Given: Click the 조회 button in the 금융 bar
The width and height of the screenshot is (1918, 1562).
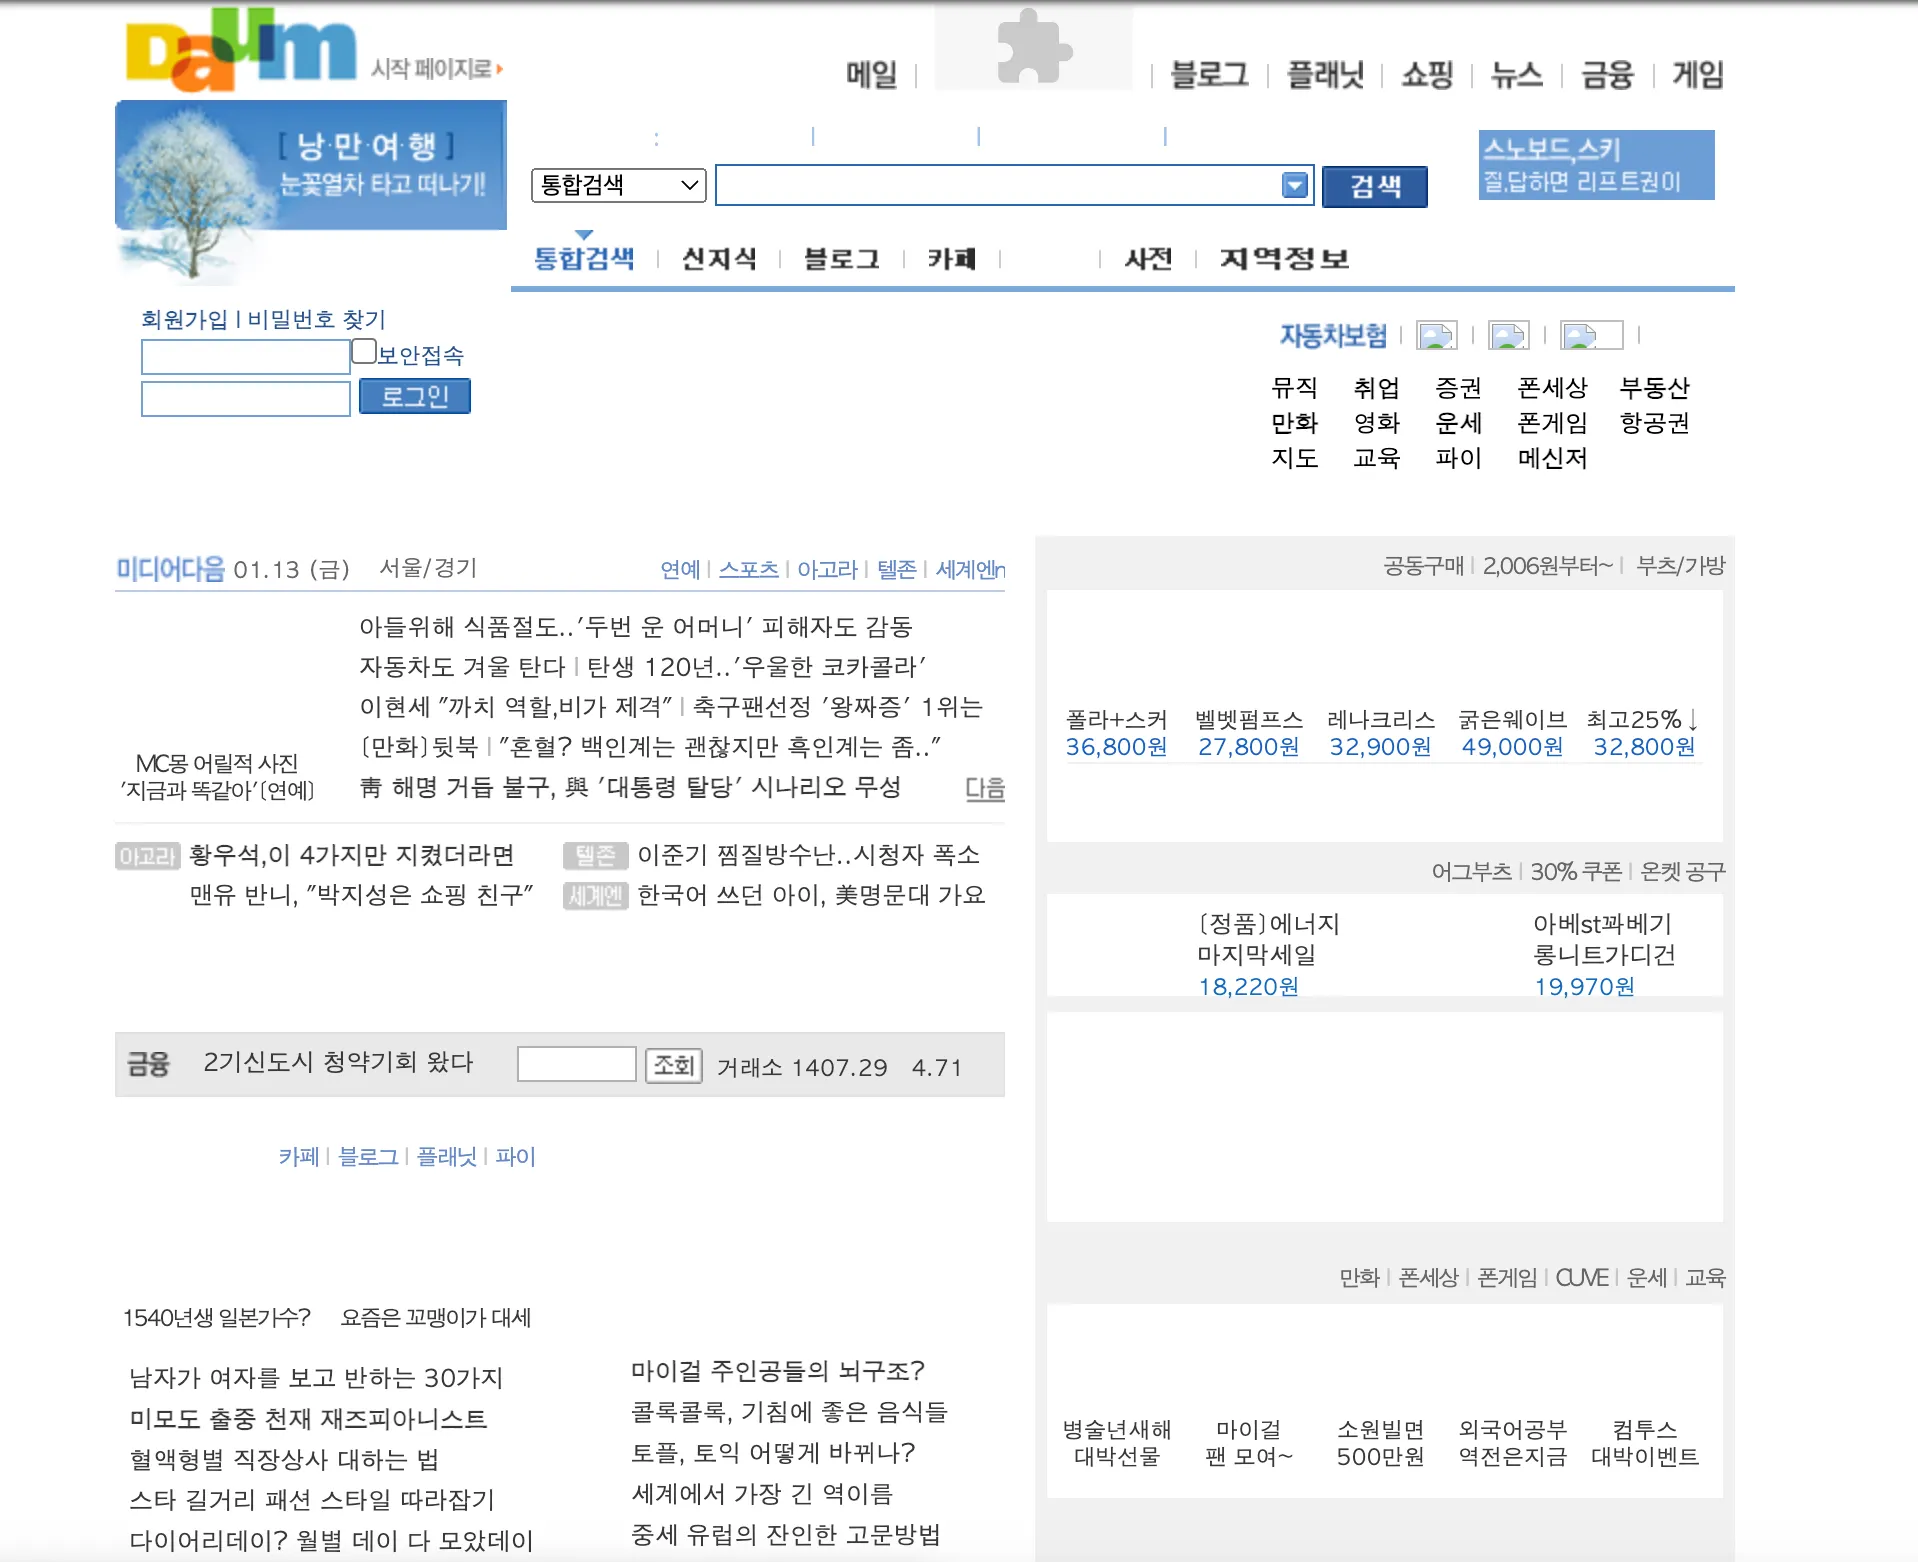Looking at the screenshot, I should click(x=674, y=1065).
